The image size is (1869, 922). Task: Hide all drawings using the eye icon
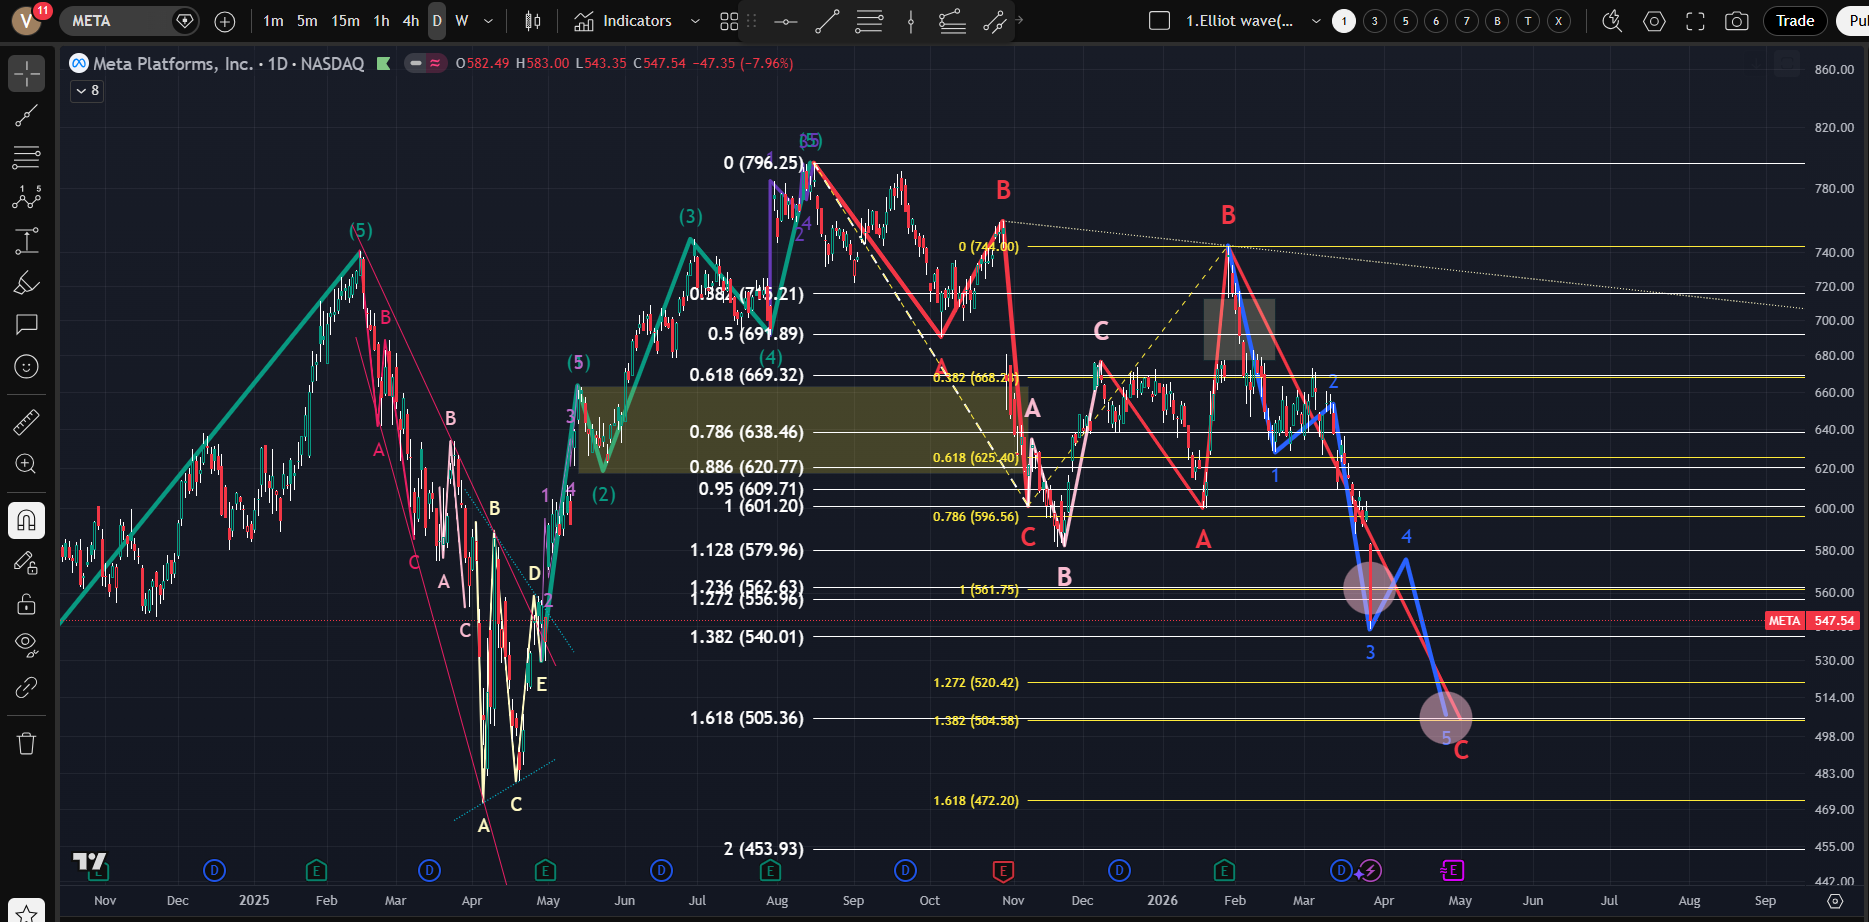pos(26,643)
